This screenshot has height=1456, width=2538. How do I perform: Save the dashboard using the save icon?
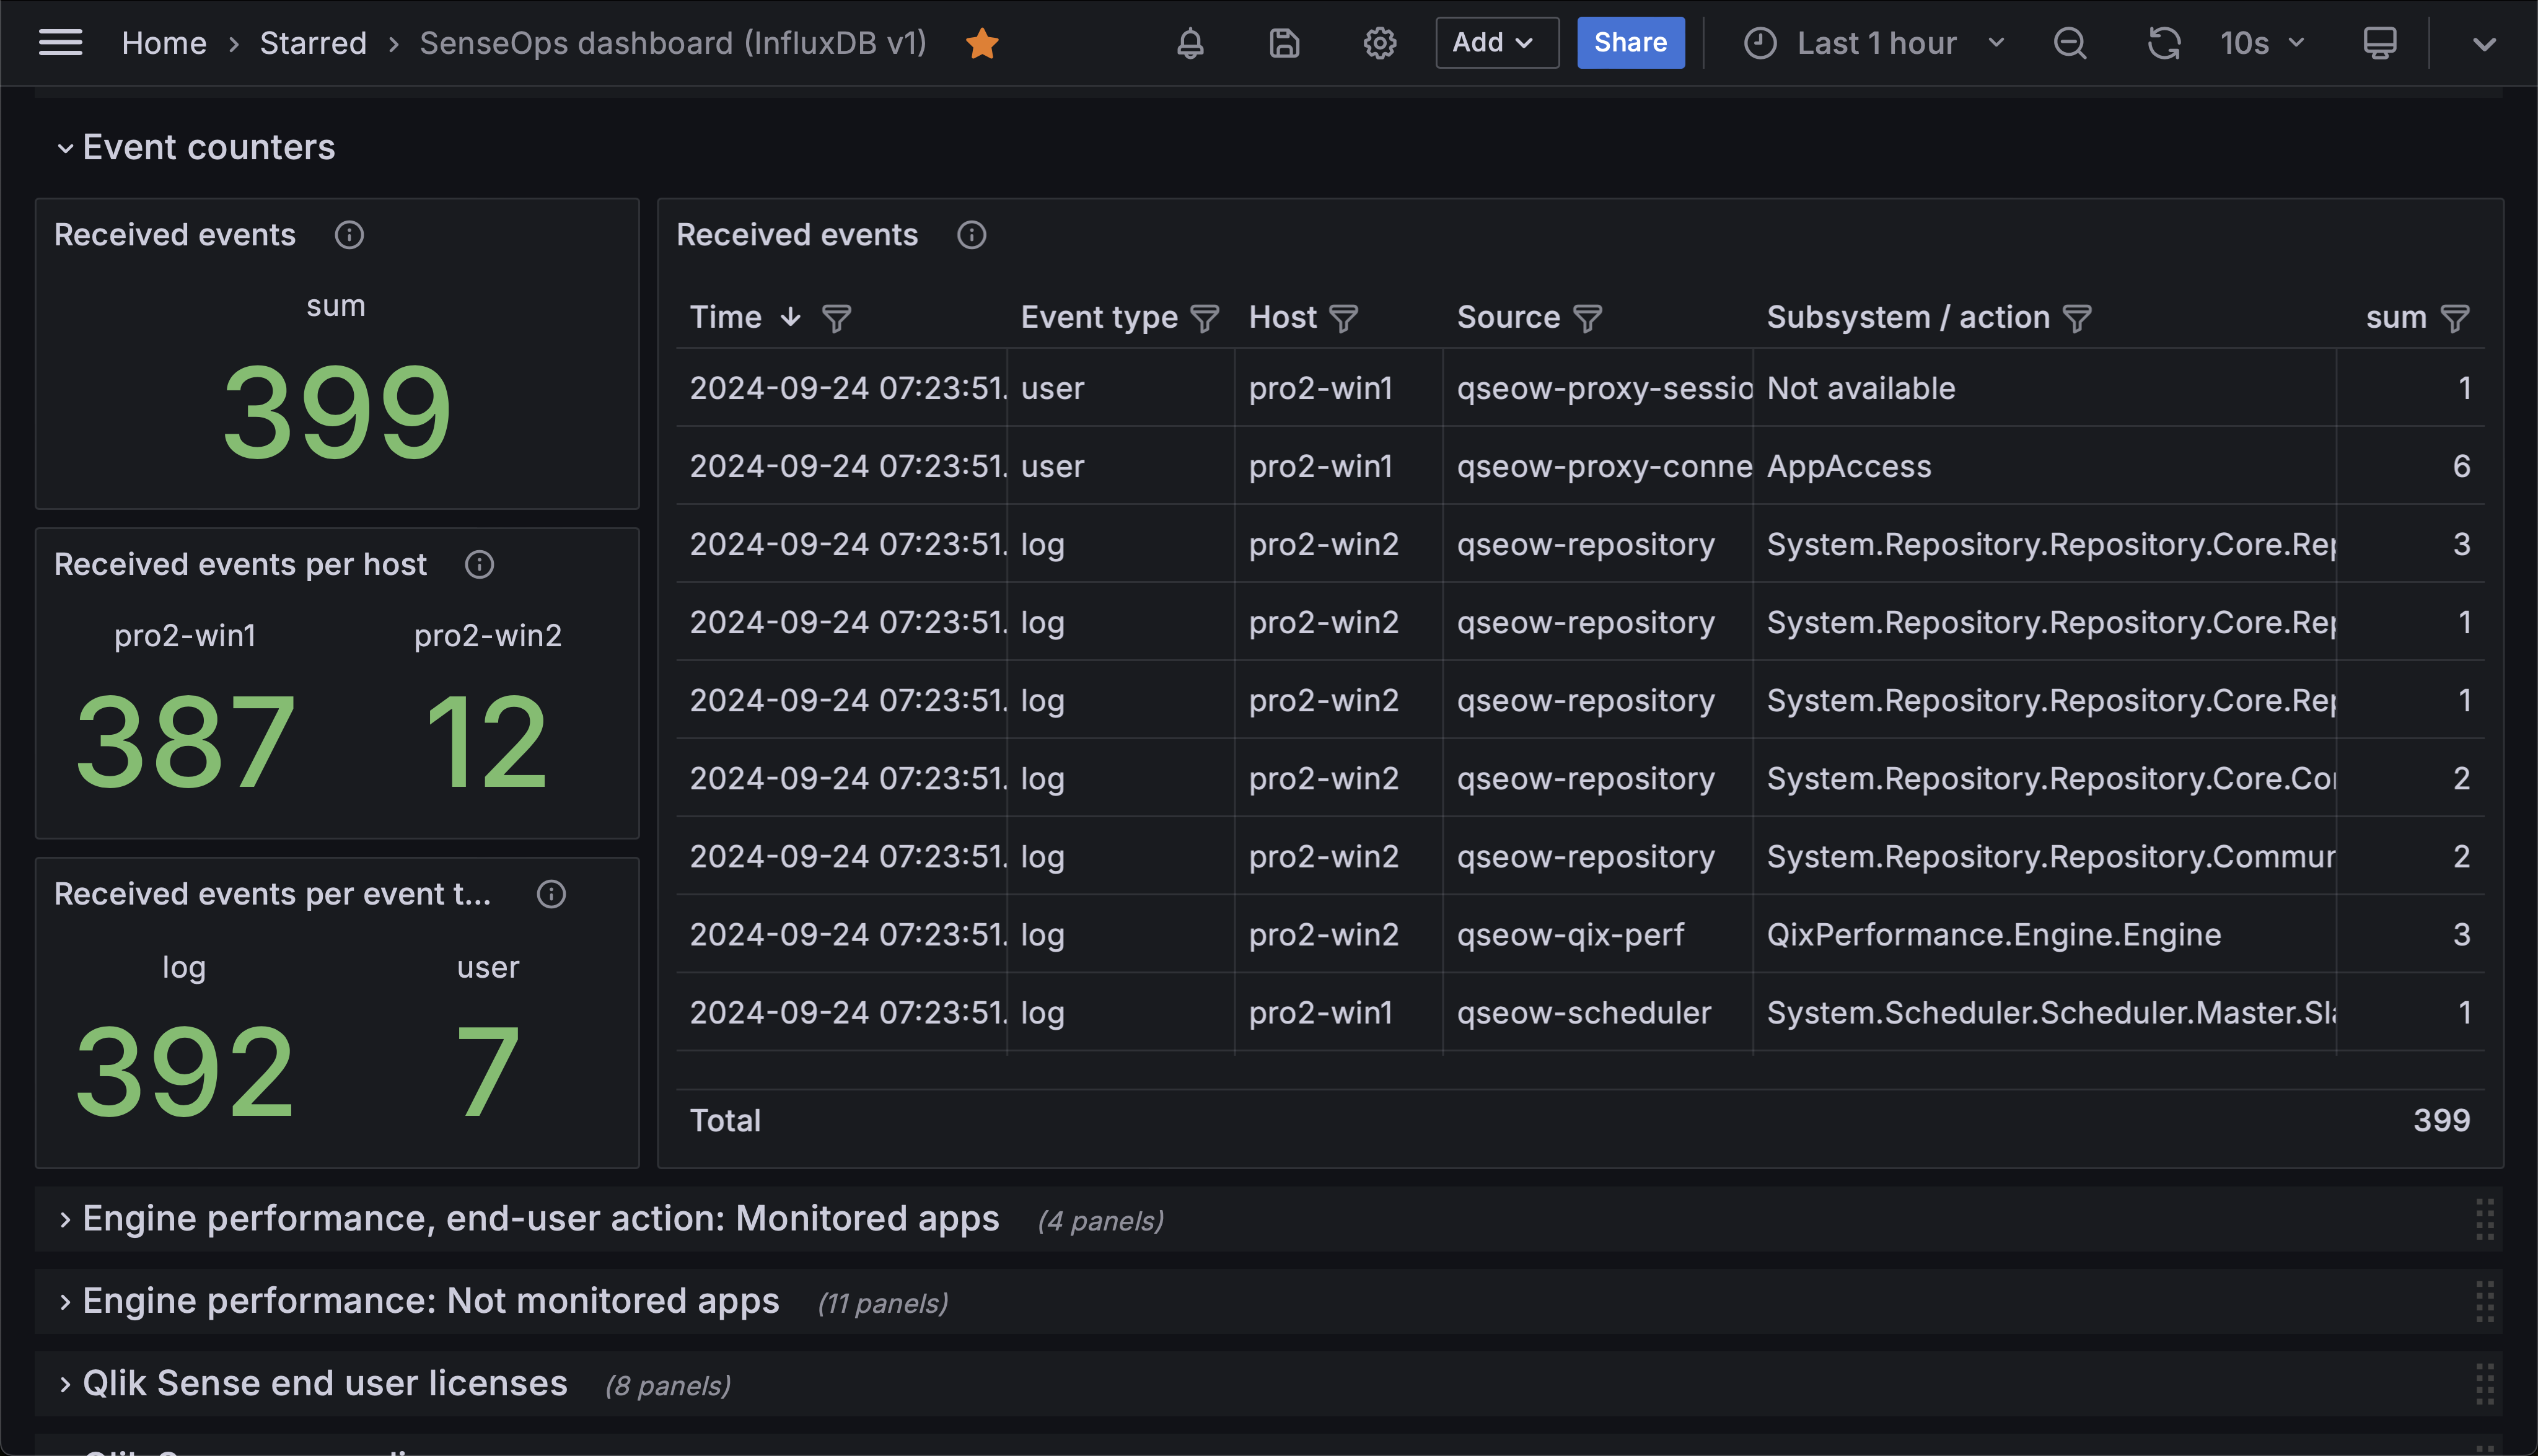(x=1284, y=43)
